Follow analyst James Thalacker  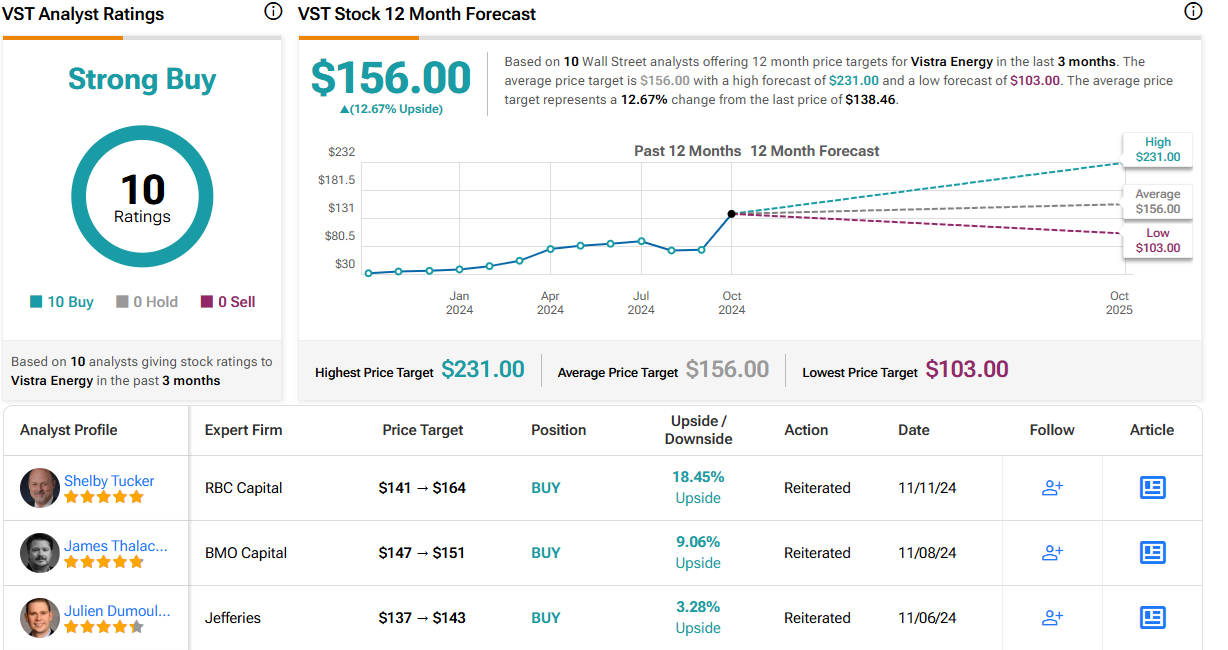pyautogui.click(x=1052, y=553)
